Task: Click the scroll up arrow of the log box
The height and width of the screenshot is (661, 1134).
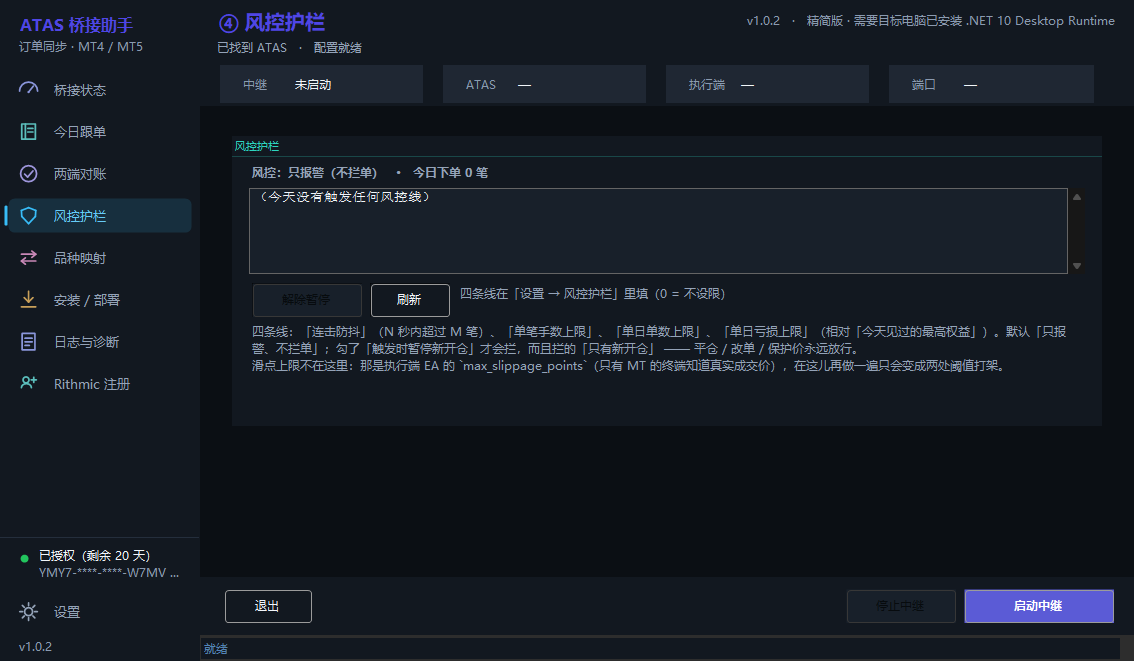Action: 1077,197
